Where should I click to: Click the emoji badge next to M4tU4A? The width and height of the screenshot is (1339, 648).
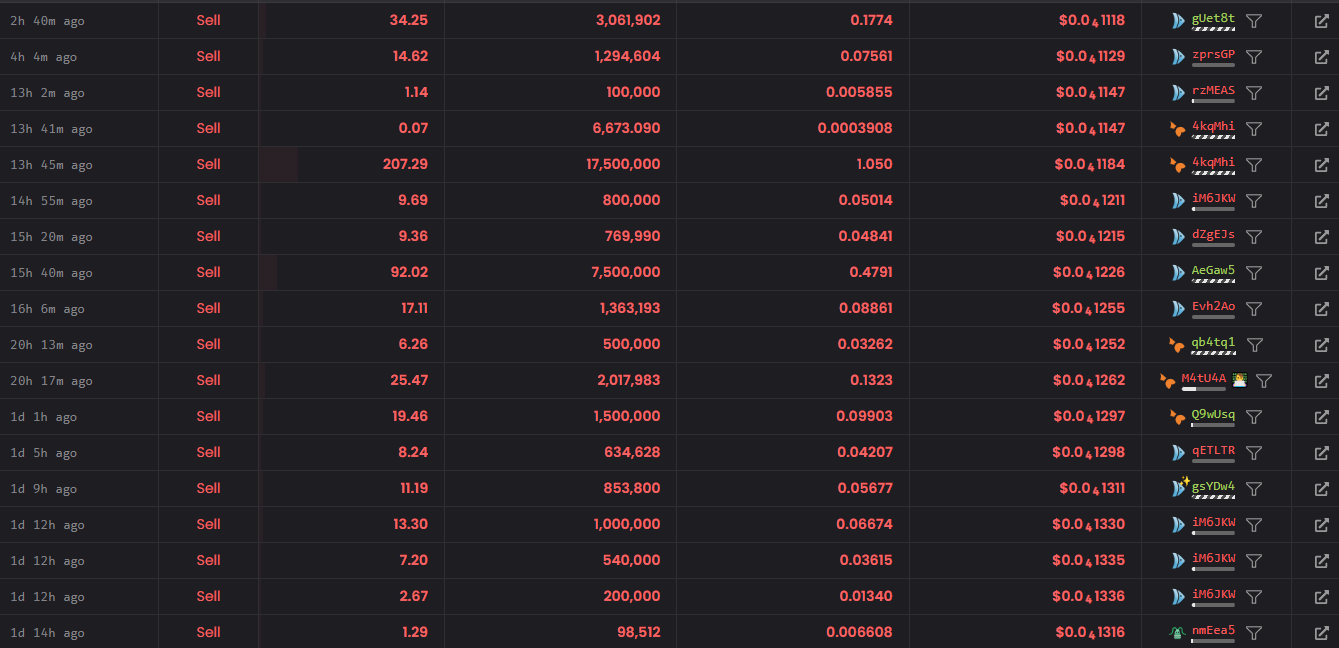coord(1240,379)
